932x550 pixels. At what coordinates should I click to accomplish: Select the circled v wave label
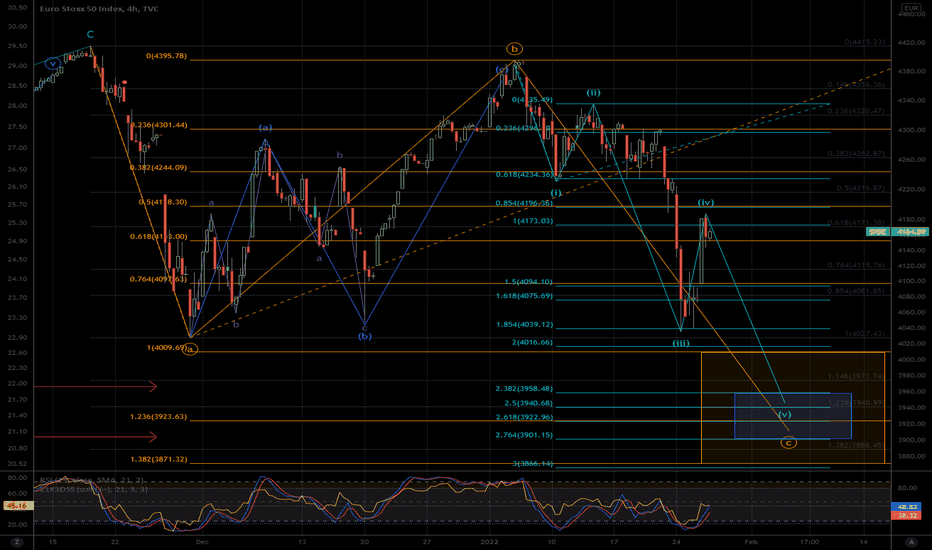[52, 63]
